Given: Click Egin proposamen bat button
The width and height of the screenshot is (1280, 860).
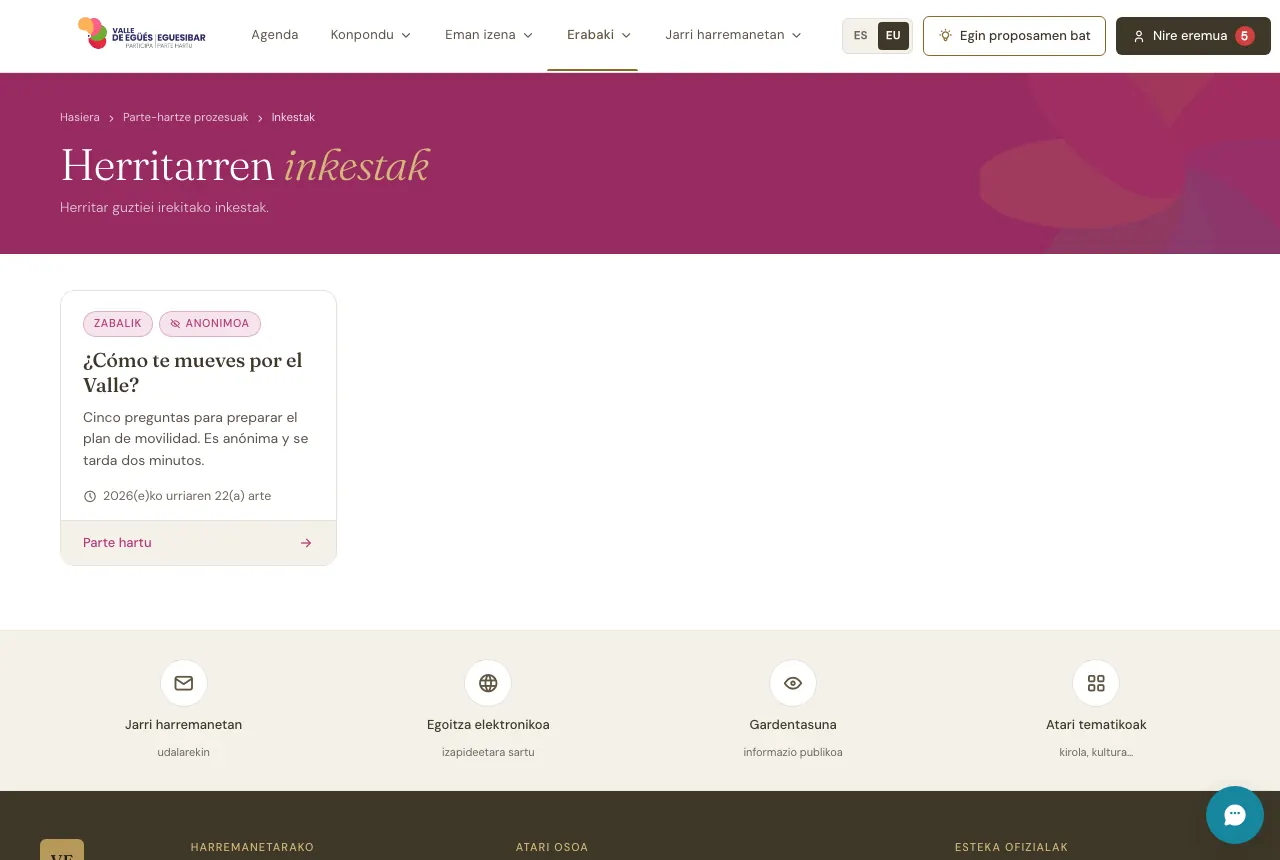Looking at the screenshot, I should [1014, 36].
